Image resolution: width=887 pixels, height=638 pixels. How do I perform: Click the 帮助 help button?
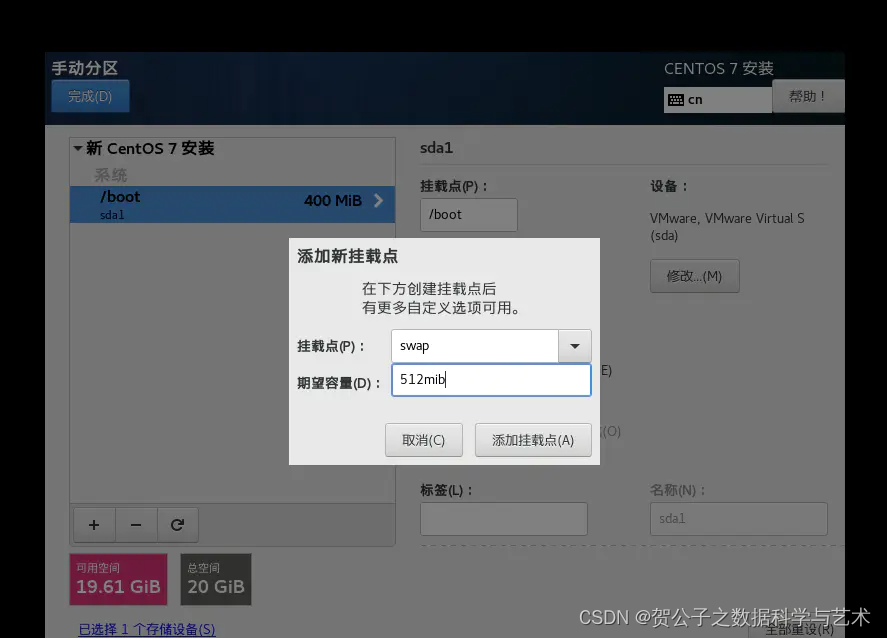(x=808, y=96)
